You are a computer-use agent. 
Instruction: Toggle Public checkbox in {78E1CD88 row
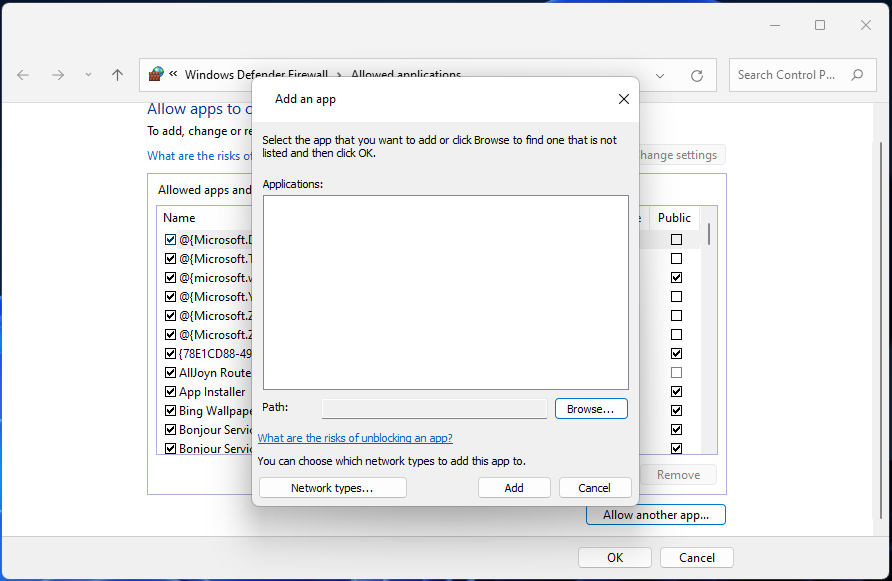676,353
